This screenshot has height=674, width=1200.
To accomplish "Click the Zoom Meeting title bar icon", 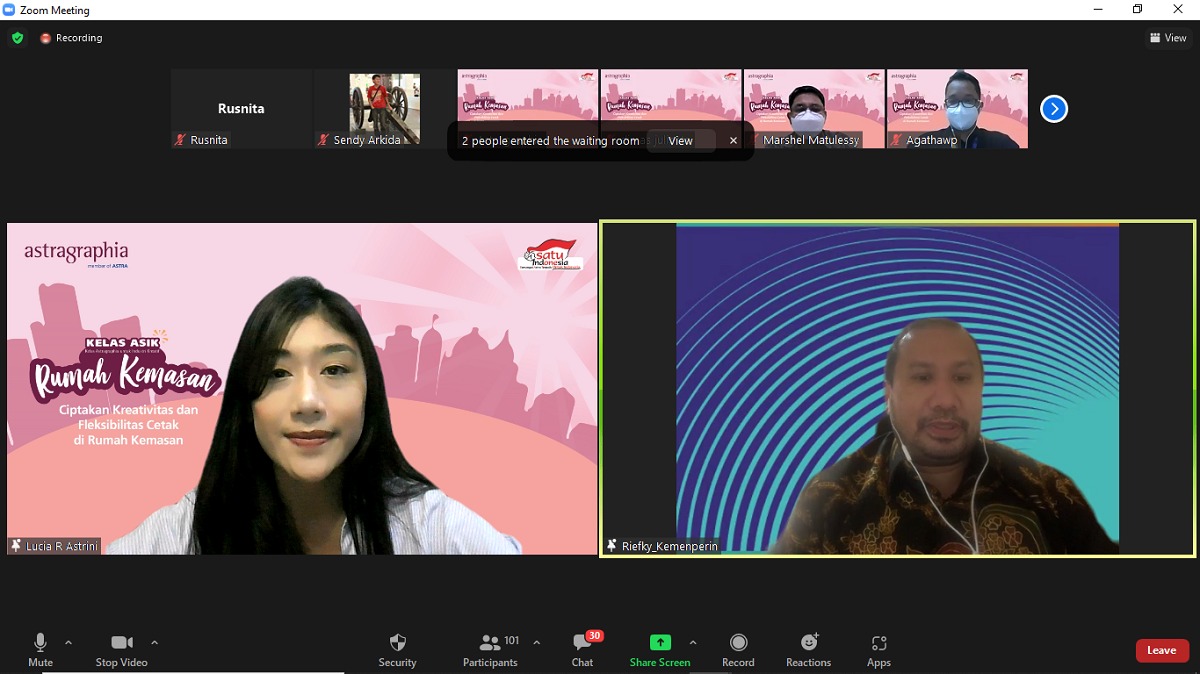I will [x=9, y=10].
